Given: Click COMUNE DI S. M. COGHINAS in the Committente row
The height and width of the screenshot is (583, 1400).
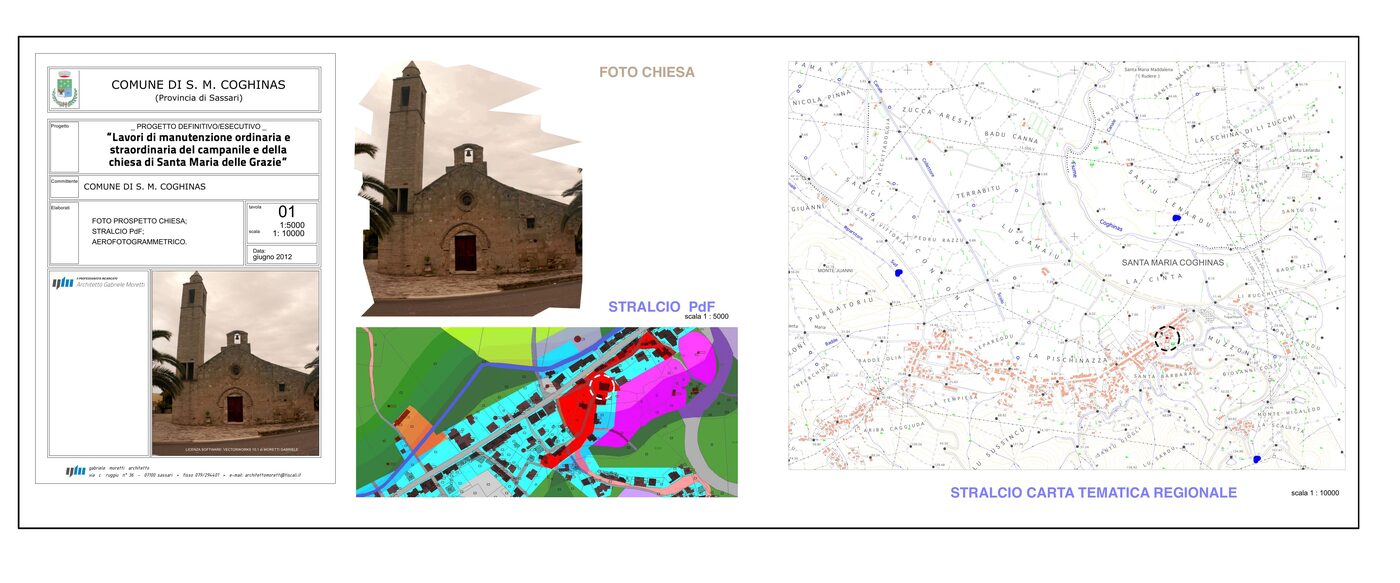Looking at the screenshot, I should 145,187.
